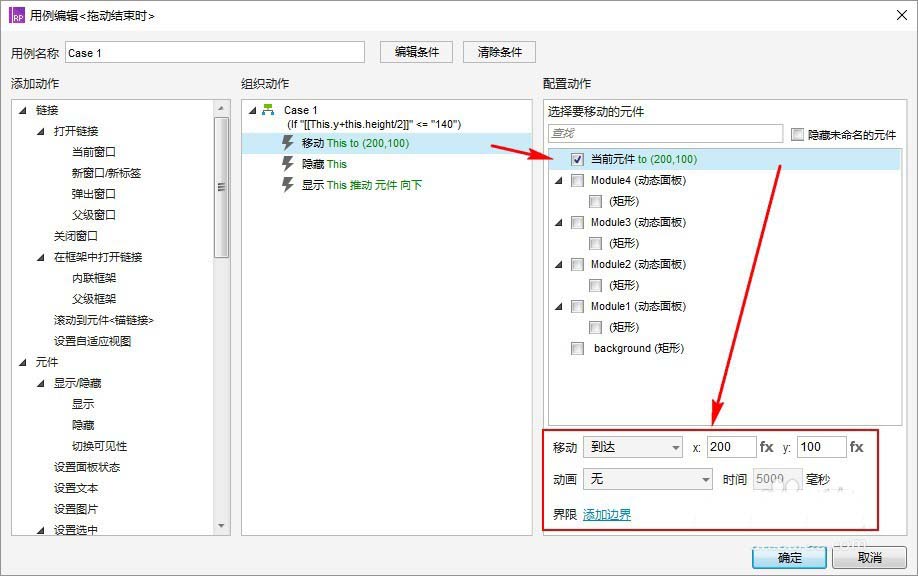Select the condition text If [[This.y+this.height/2]] <= 140

[374, 124]
